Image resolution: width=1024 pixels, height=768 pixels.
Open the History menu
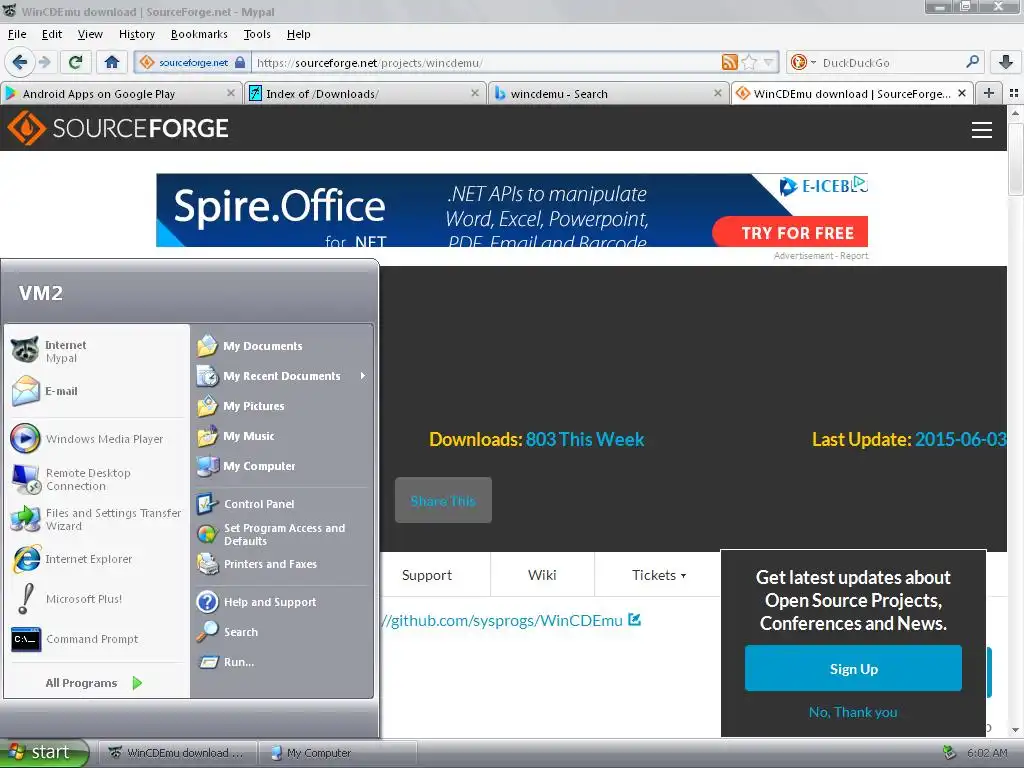click(x=136, y=34)
